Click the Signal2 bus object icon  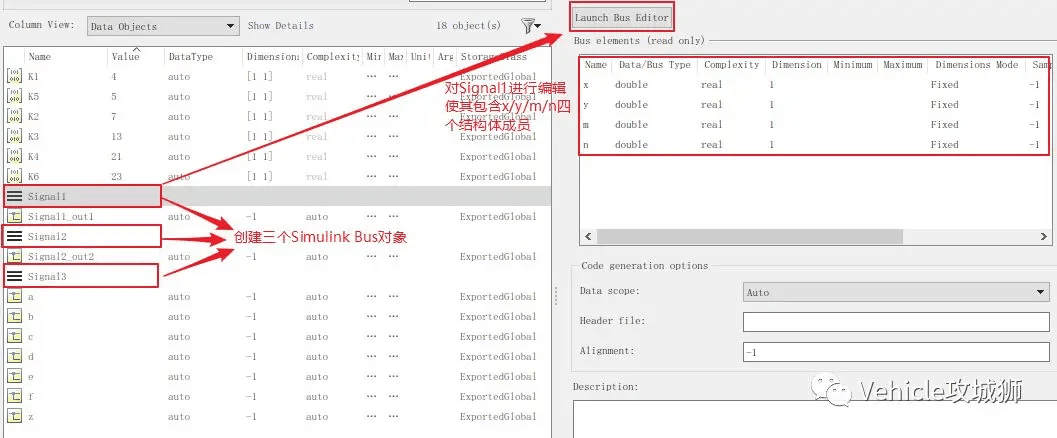click(14, 237)
